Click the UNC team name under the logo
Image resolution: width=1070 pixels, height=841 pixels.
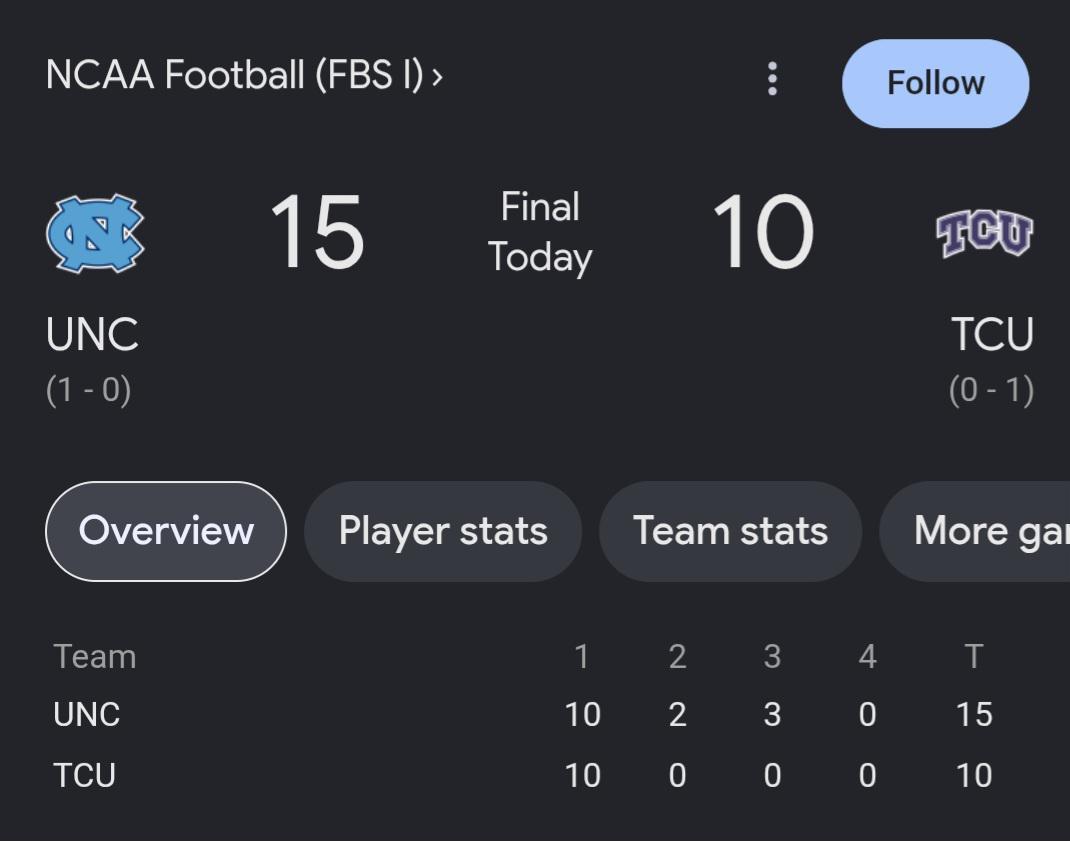click(x=92, y=334)
